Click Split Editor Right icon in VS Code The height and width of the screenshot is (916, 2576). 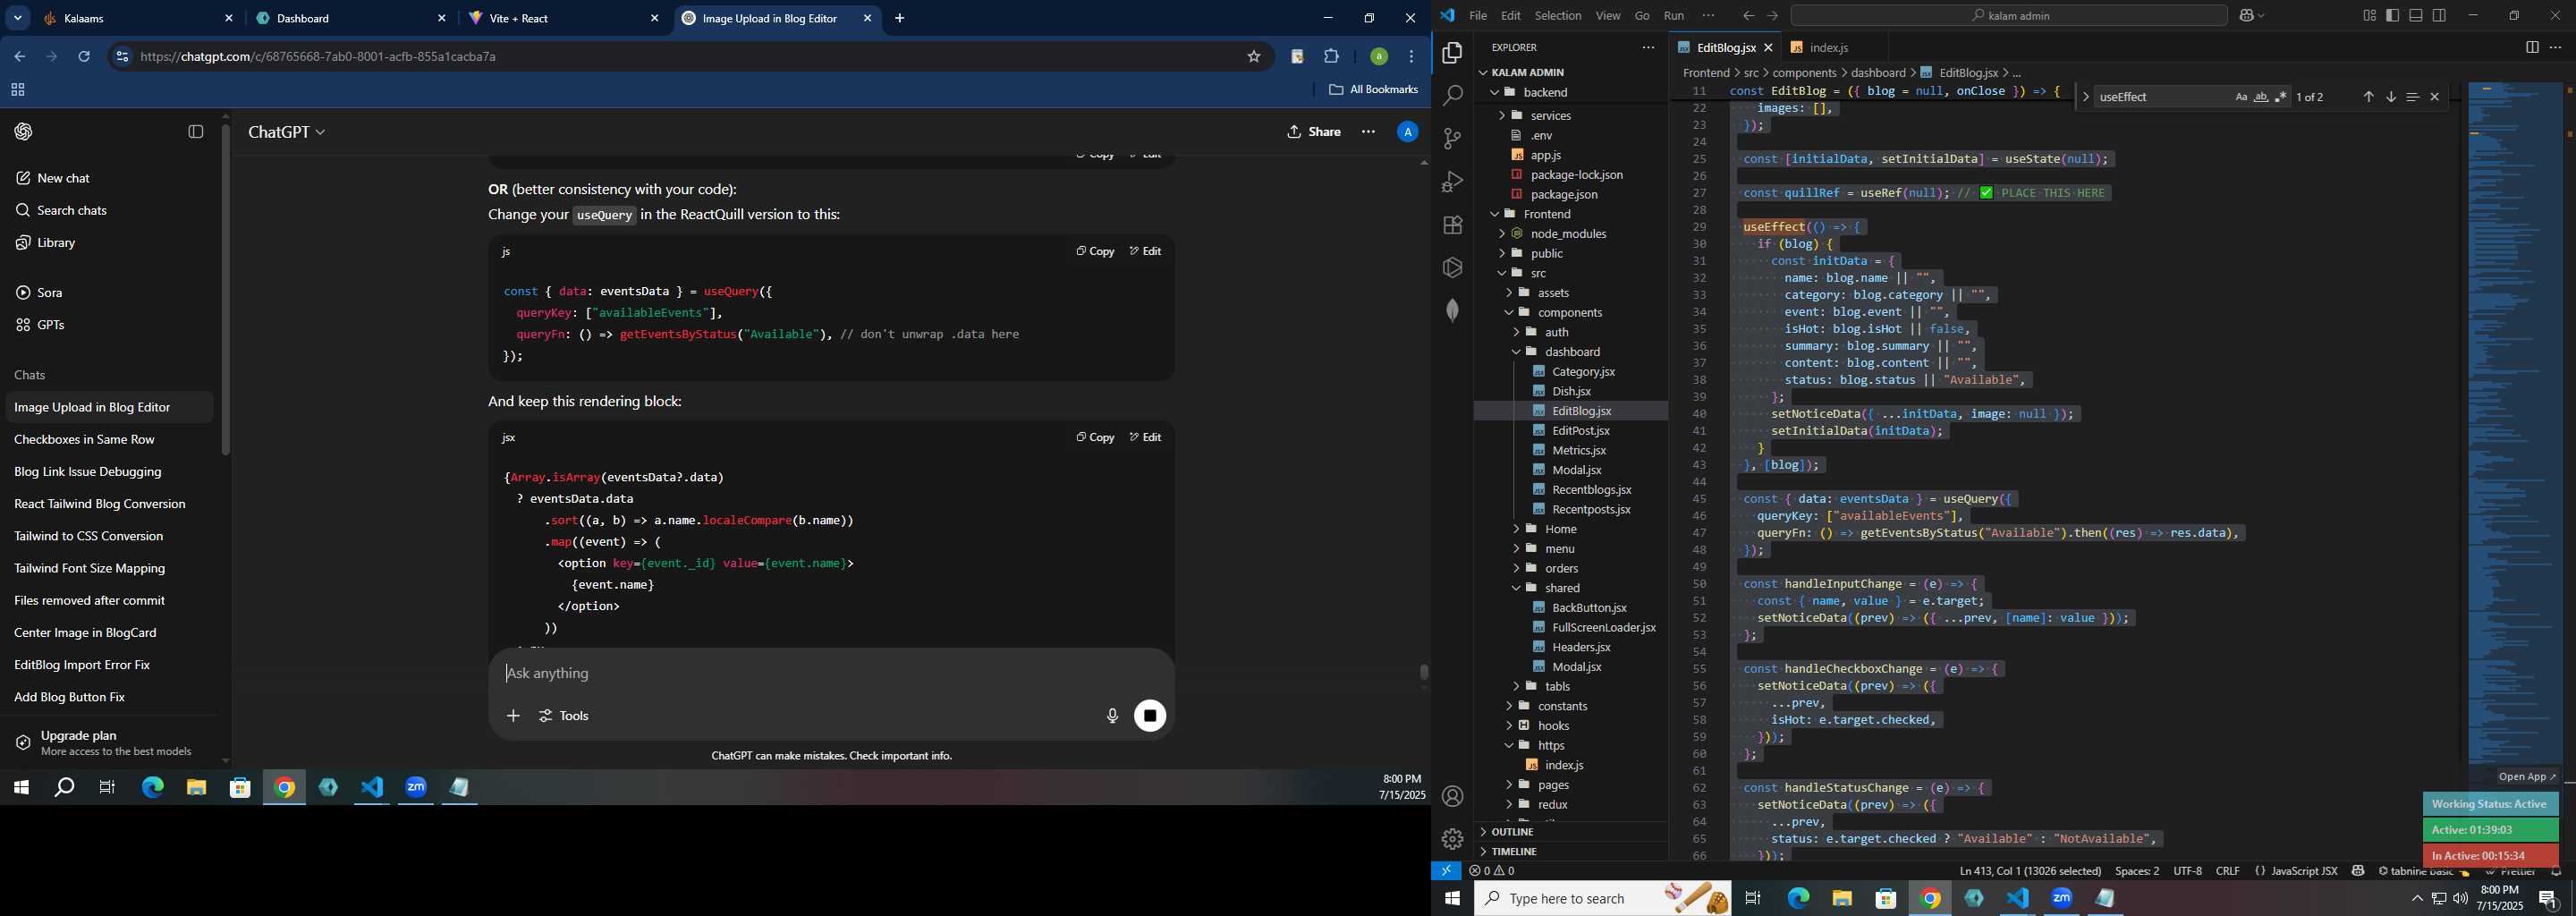(x=2531, y=48)
